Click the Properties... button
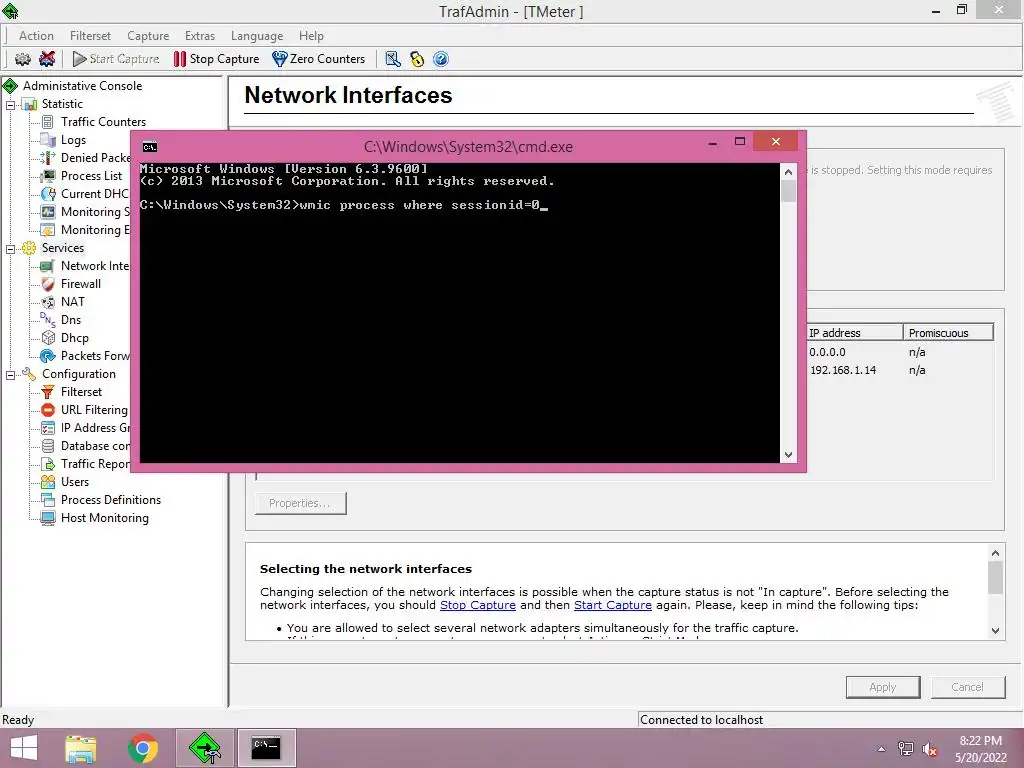This screenshot has height=768, width=1024. click(x=300, y=504)
